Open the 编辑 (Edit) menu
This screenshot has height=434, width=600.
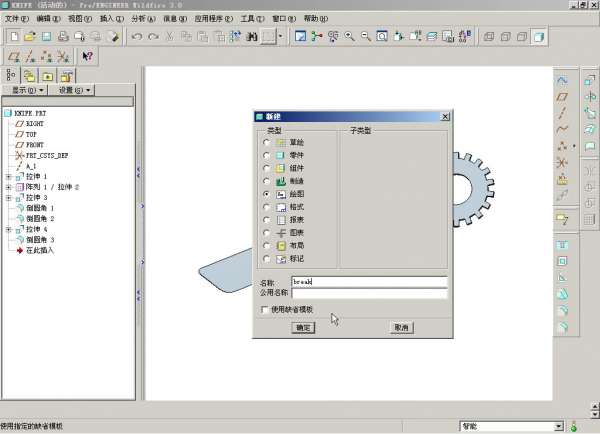(48, 18)
